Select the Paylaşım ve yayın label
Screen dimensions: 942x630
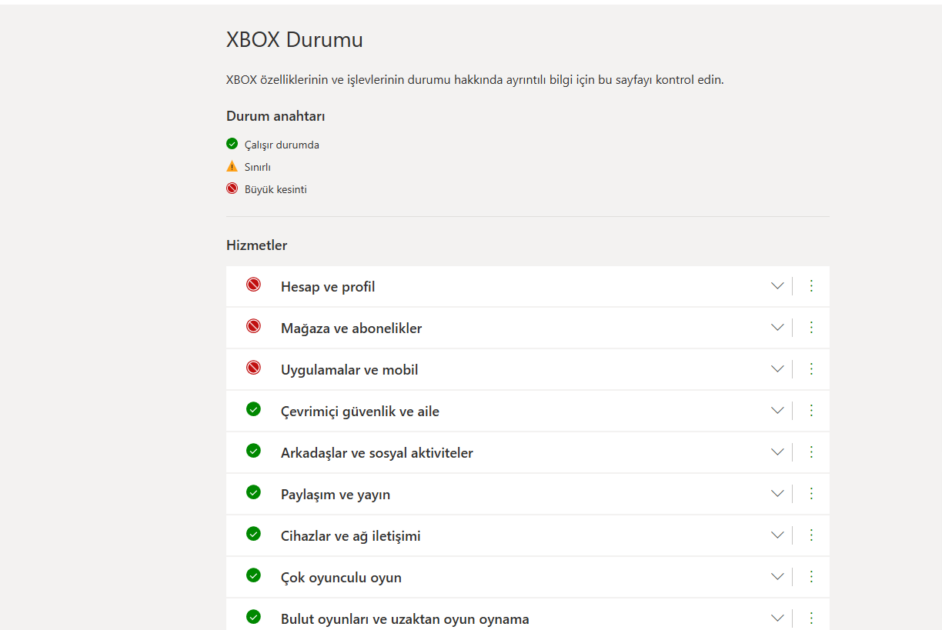(335, 494)
